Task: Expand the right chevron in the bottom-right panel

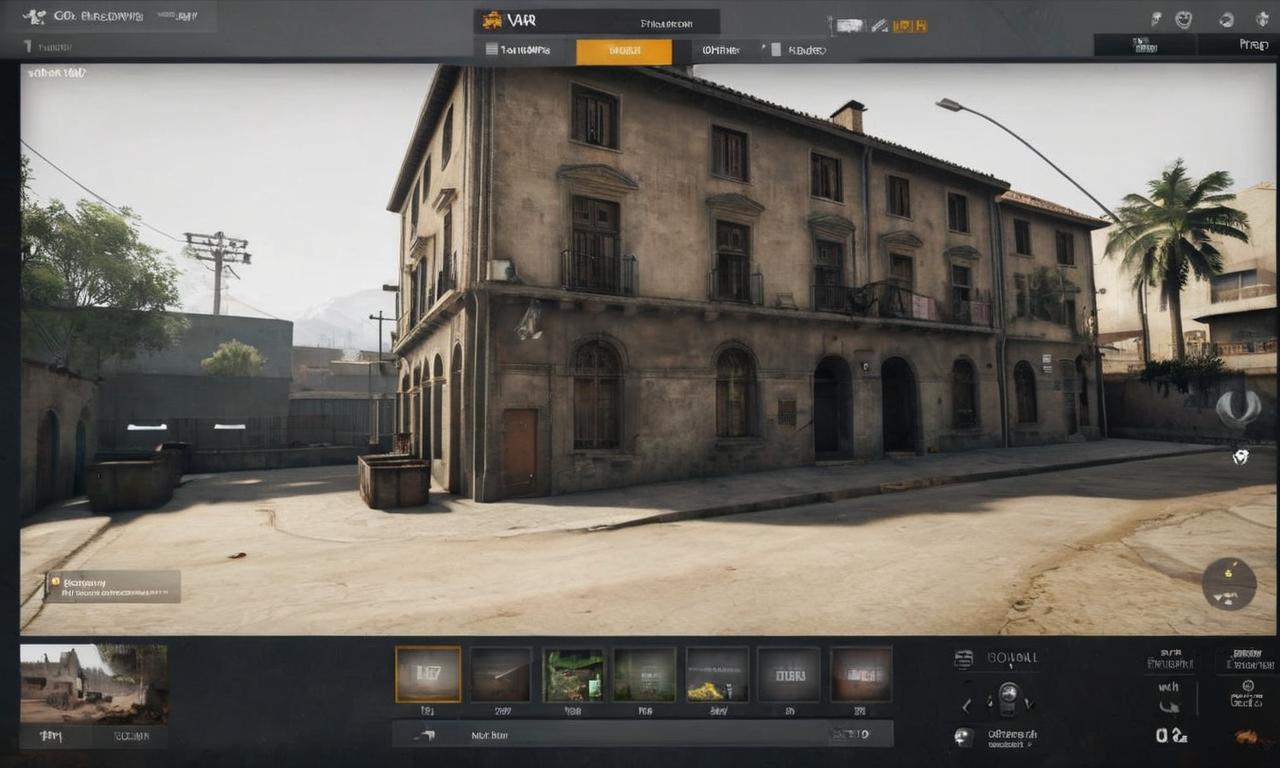Action: pos(1029,705)
